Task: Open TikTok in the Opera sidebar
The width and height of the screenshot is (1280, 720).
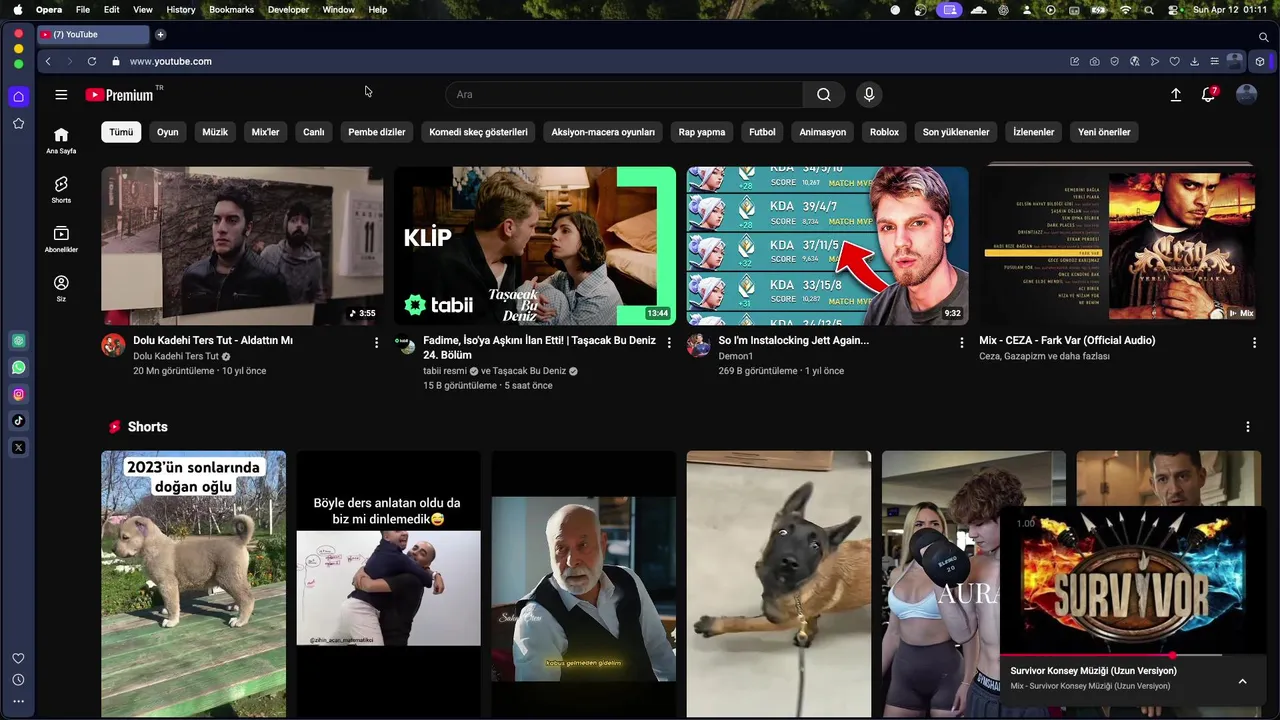Action: click(x=18, y=421)
